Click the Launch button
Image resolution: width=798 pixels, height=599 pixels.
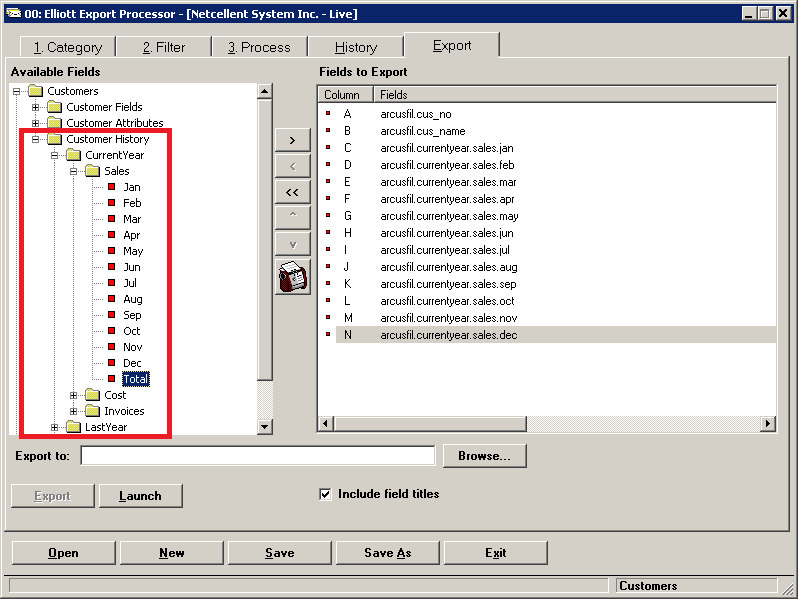140,496
